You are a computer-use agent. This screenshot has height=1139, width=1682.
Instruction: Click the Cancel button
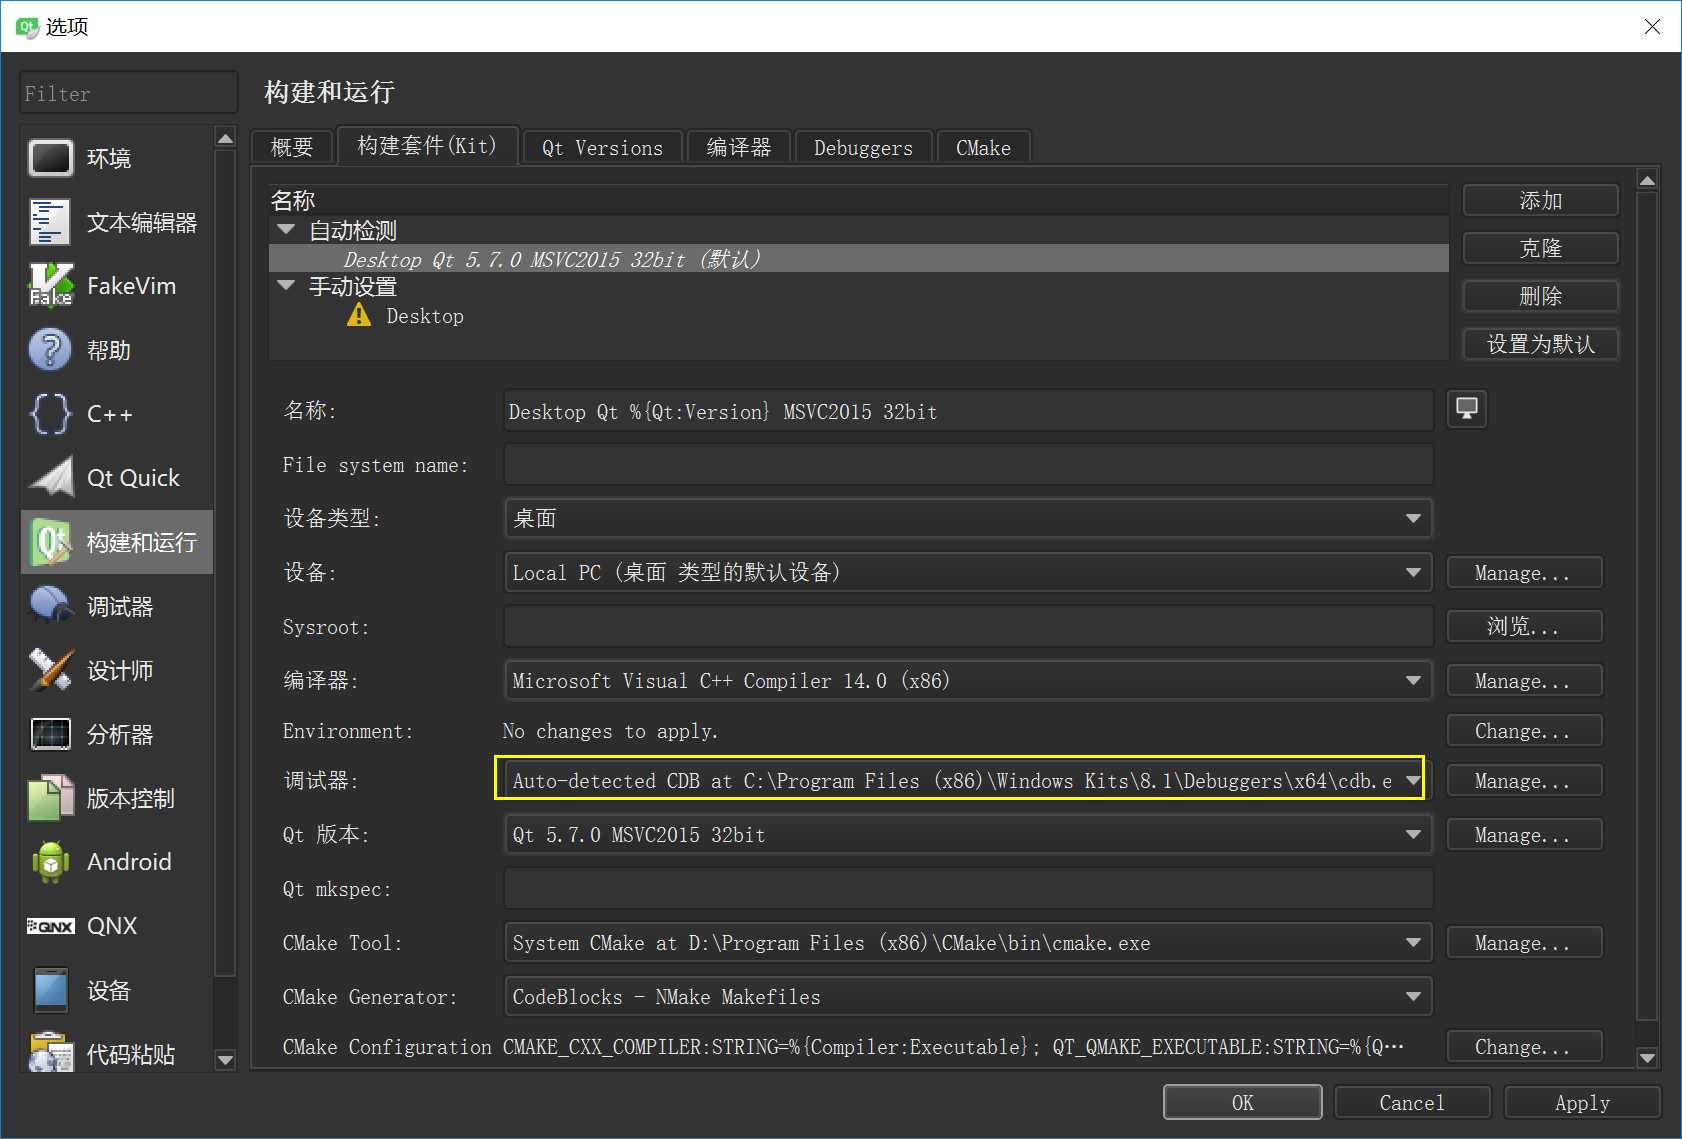click(x=1412, y=1102)
